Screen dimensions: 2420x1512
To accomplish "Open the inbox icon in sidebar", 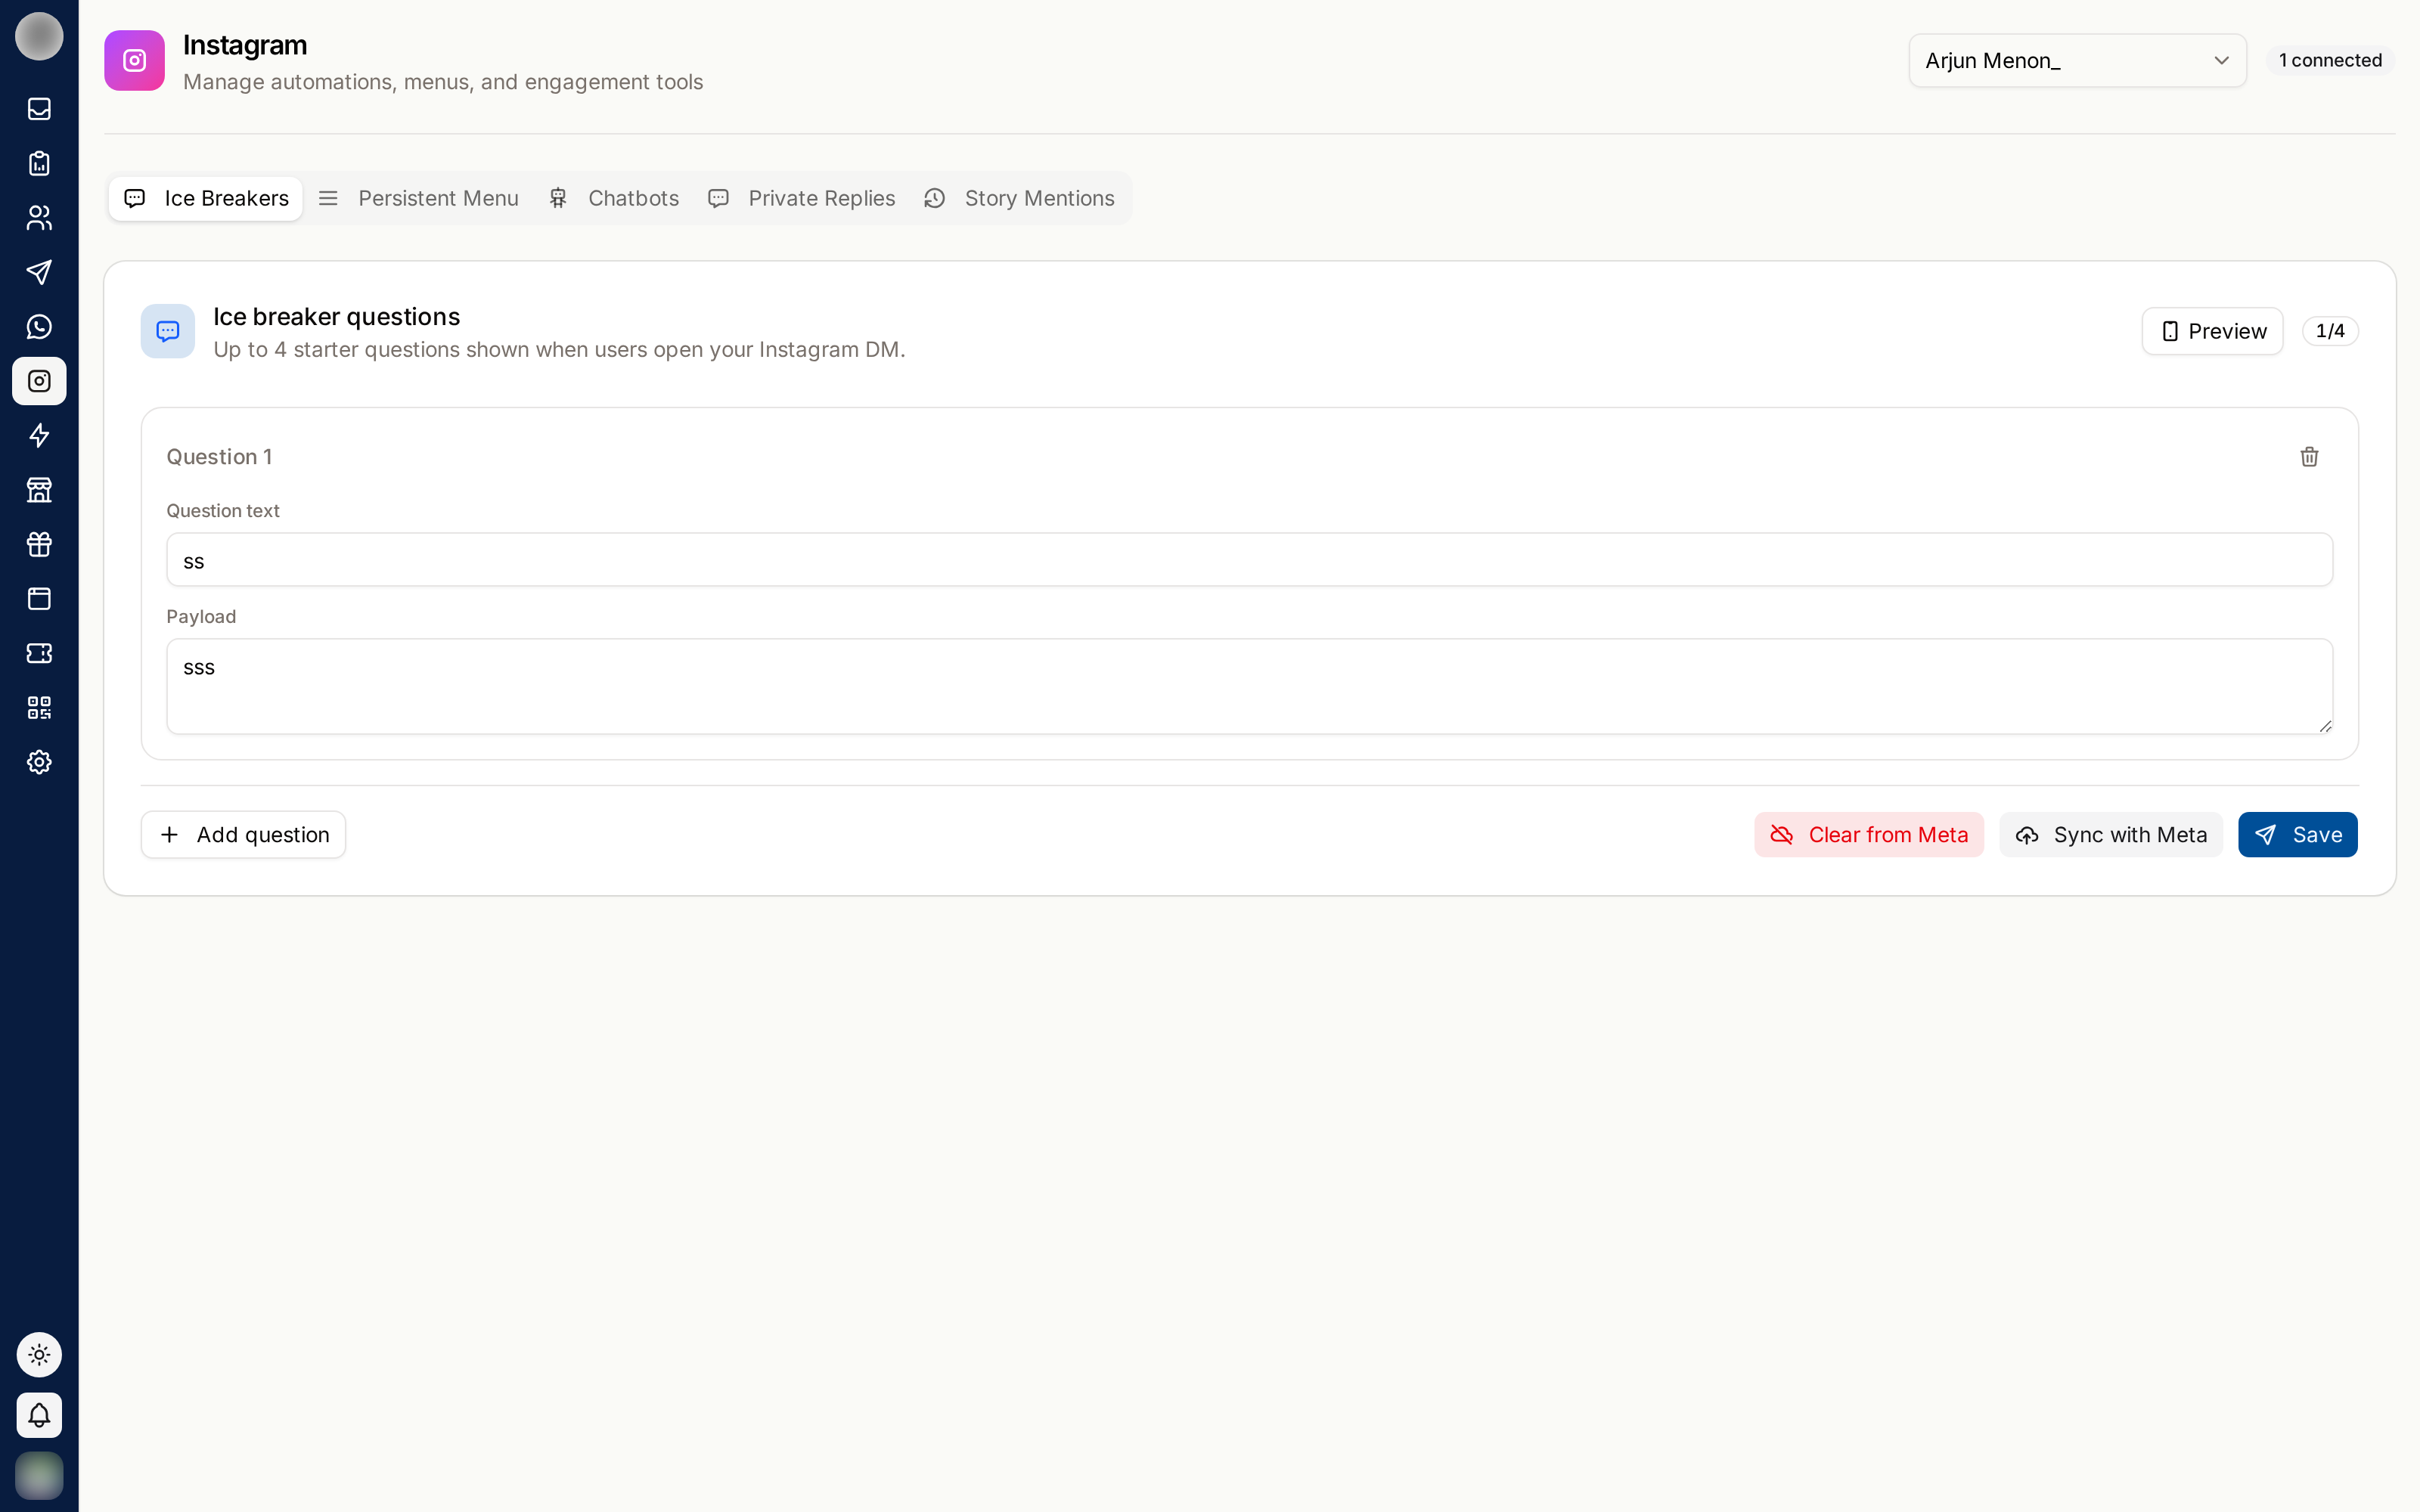I will click(39, 109).
